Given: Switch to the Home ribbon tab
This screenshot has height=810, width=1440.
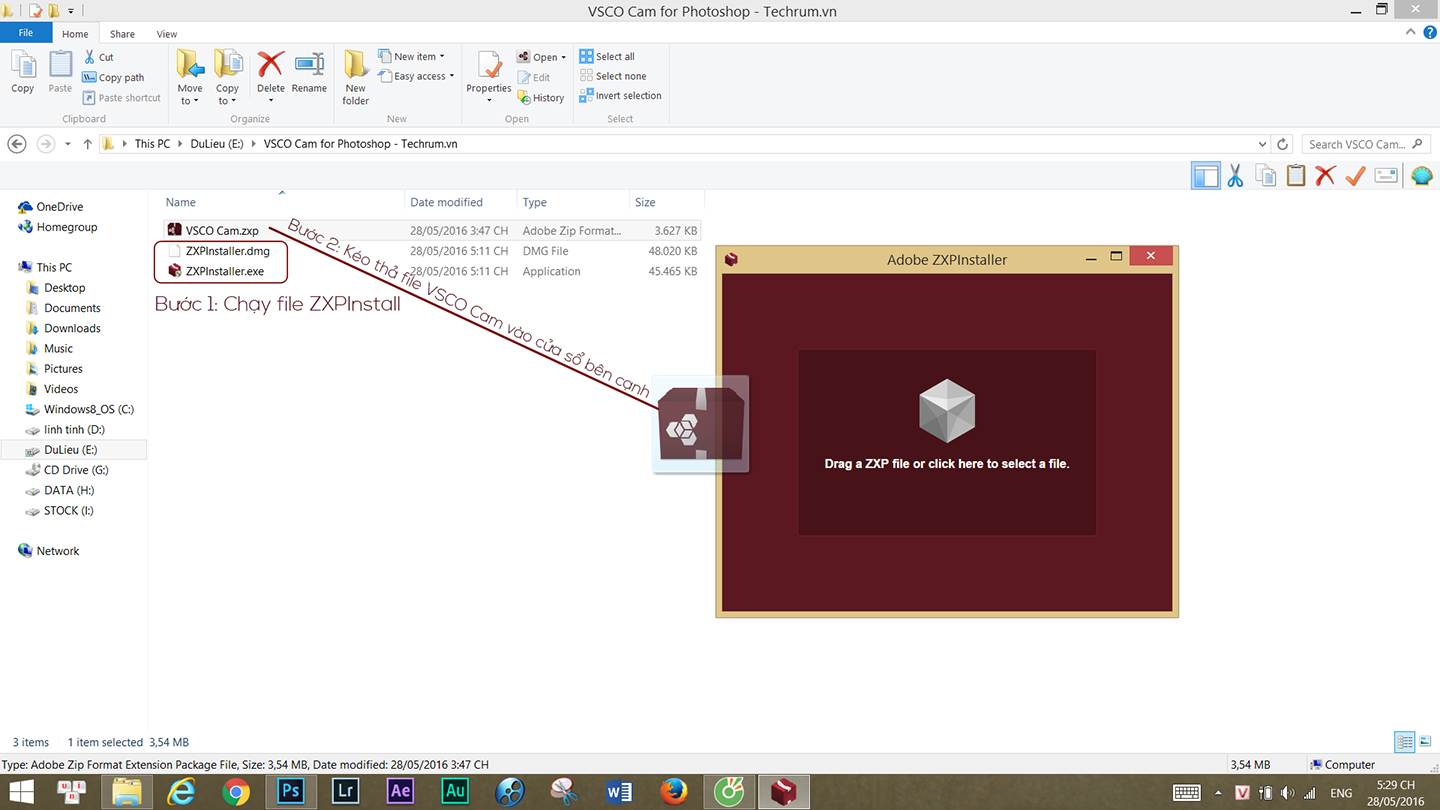Looking at the screenshot, I should point(75,34).
